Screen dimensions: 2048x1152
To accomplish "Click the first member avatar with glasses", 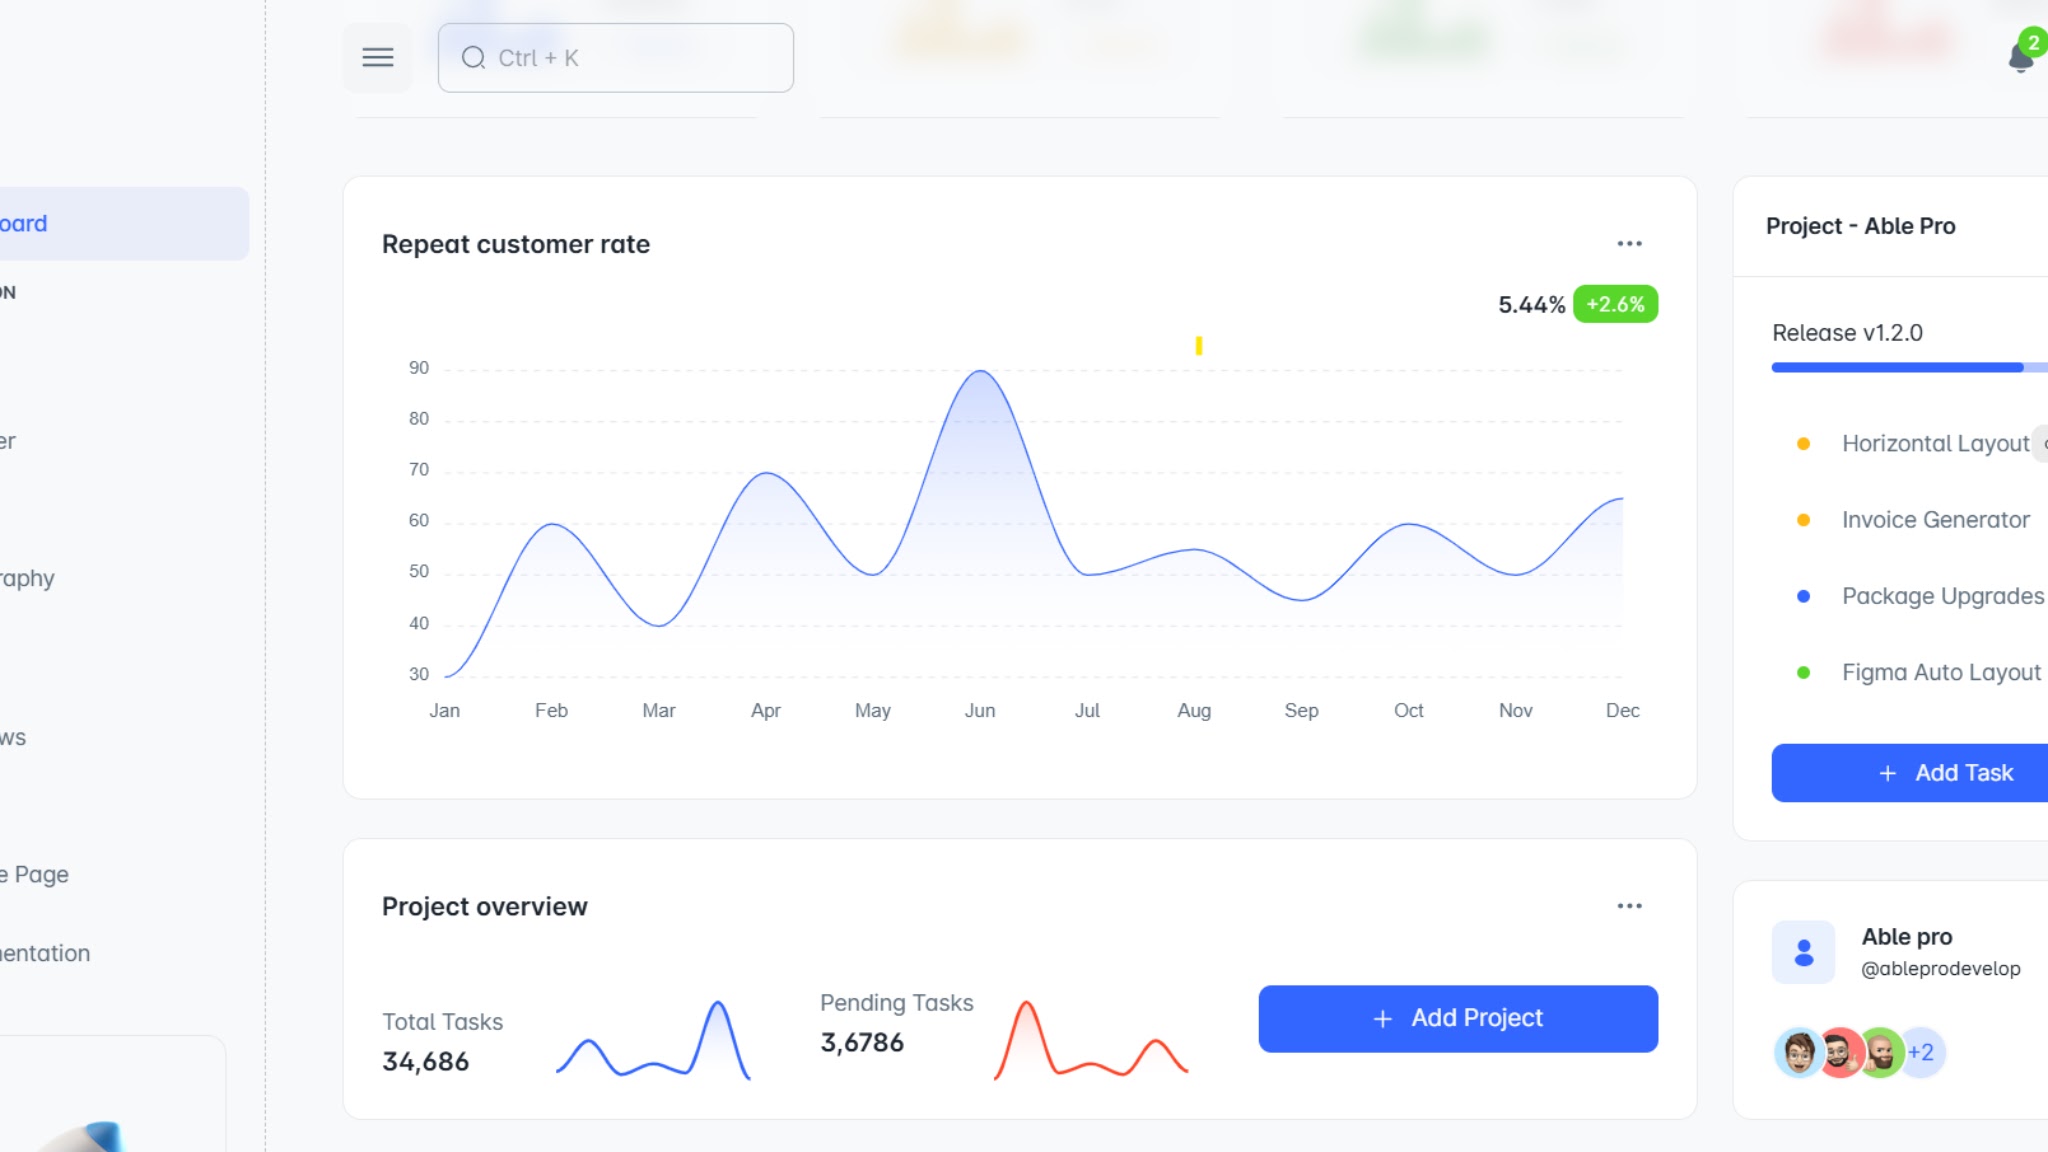I will click(x=1798, y=1052).
